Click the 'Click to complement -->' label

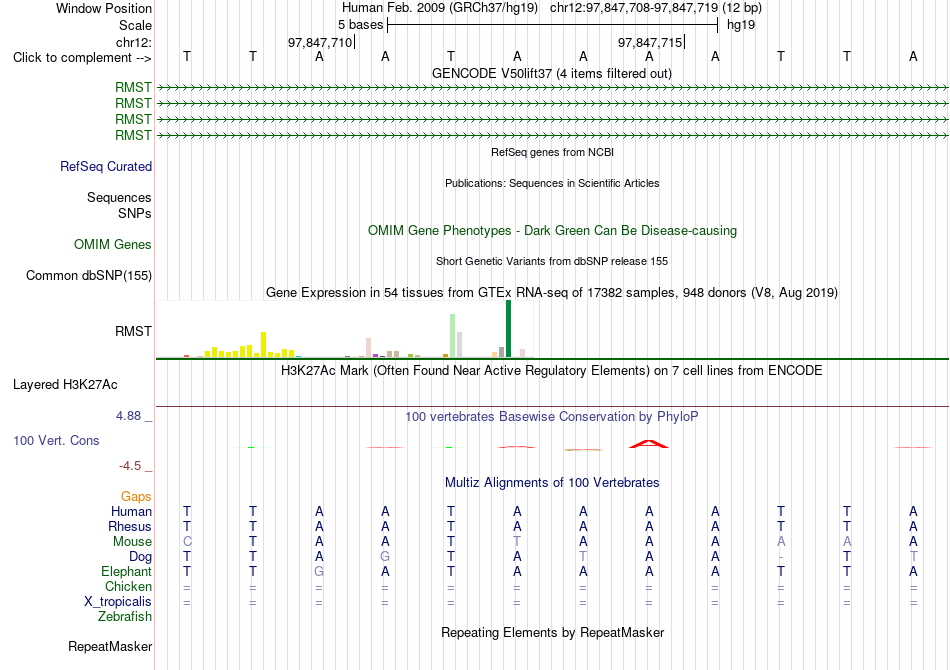pos(82,58)
